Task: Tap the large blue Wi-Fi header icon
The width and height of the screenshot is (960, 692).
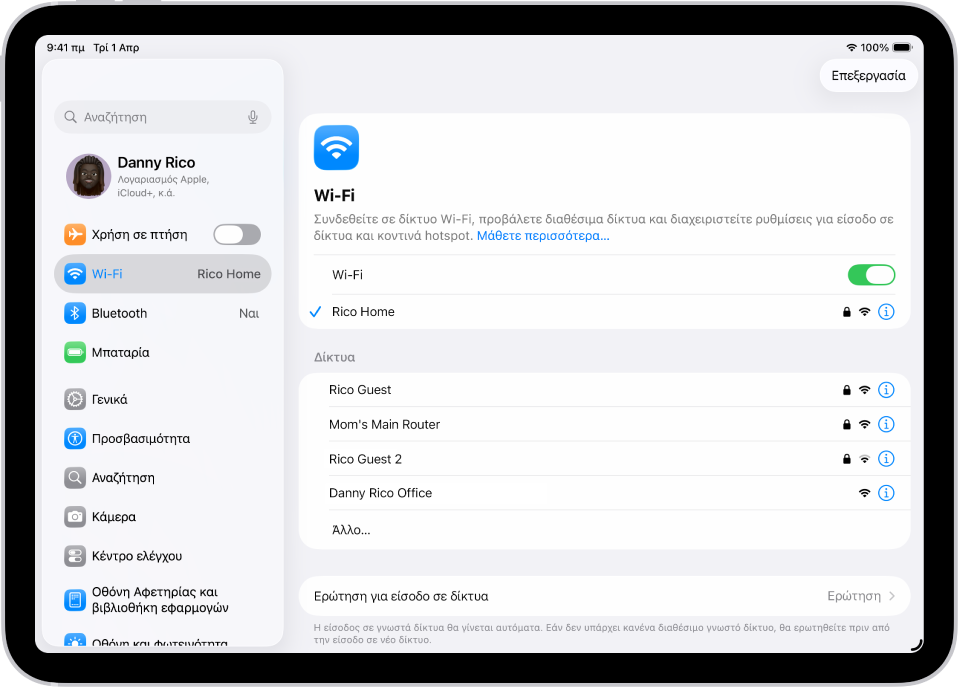Action: (336, 148)
